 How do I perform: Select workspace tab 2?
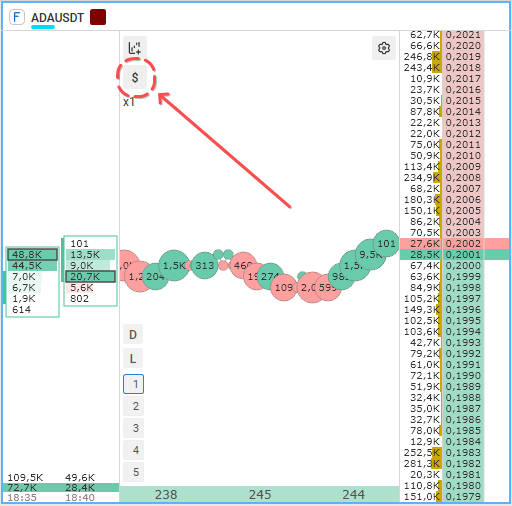(x=133, y=406)
